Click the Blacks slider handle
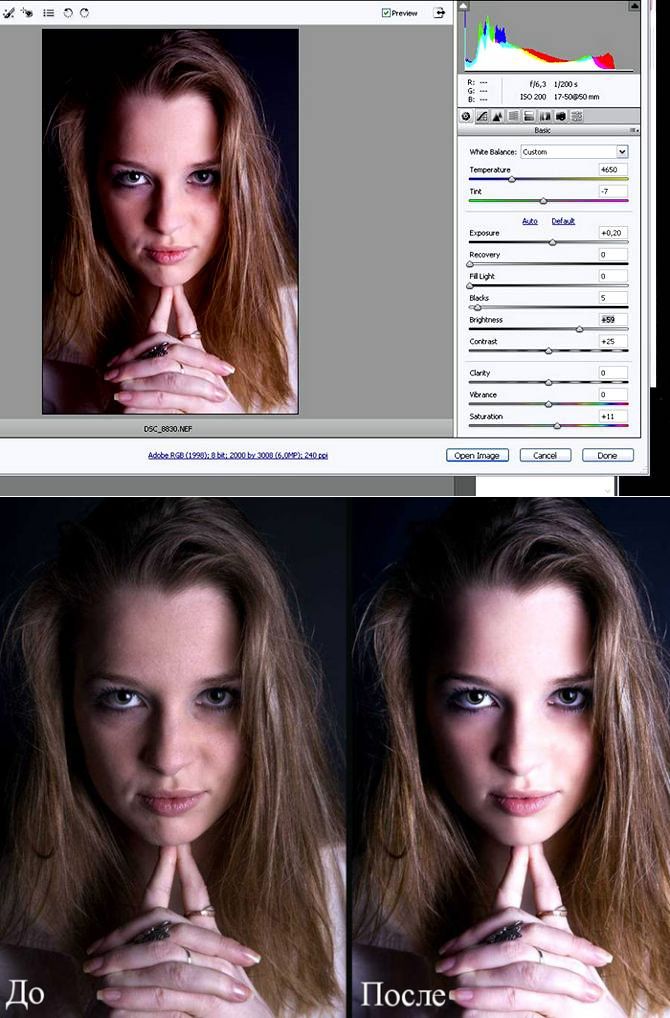 click(478, 308)
